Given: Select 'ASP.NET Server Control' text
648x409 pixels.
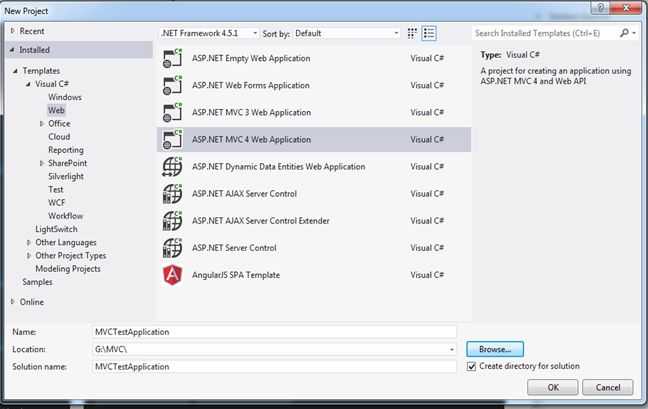Looking at the screenshot, I should click(x=234, y=248).
